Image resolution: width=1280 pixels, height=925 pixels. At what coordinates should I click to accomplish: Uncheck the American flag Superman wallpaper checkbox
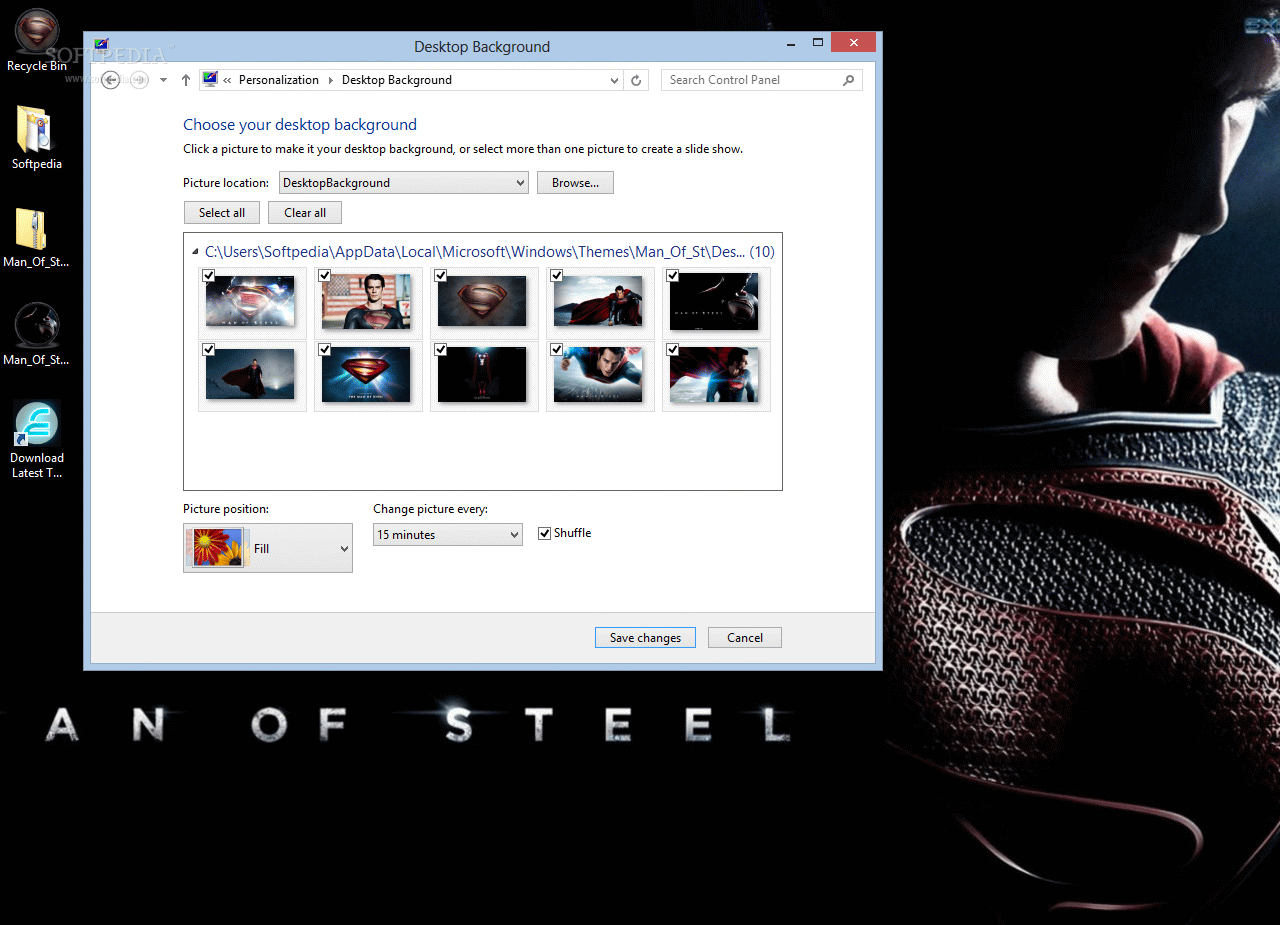click(325, 275)
